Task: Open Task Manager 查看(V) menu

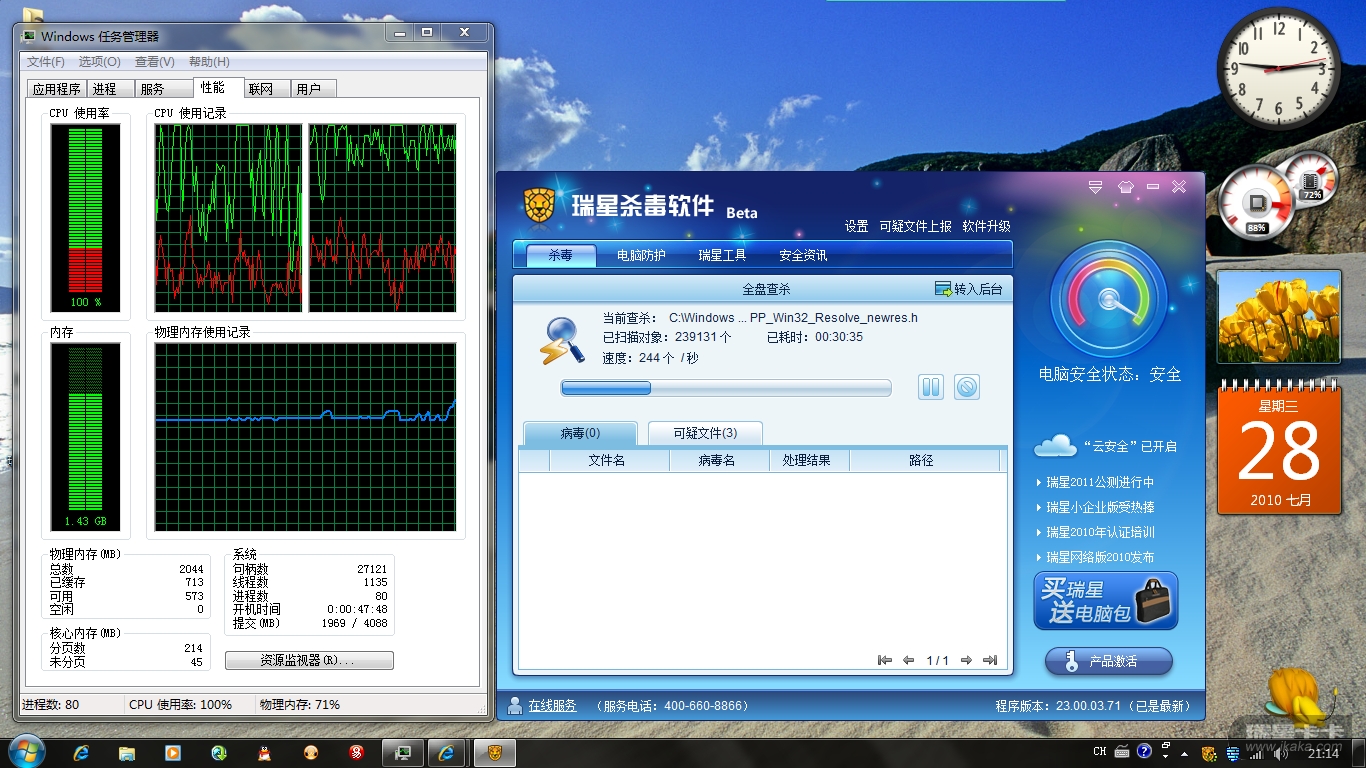Action: click(x=155, y=62)
